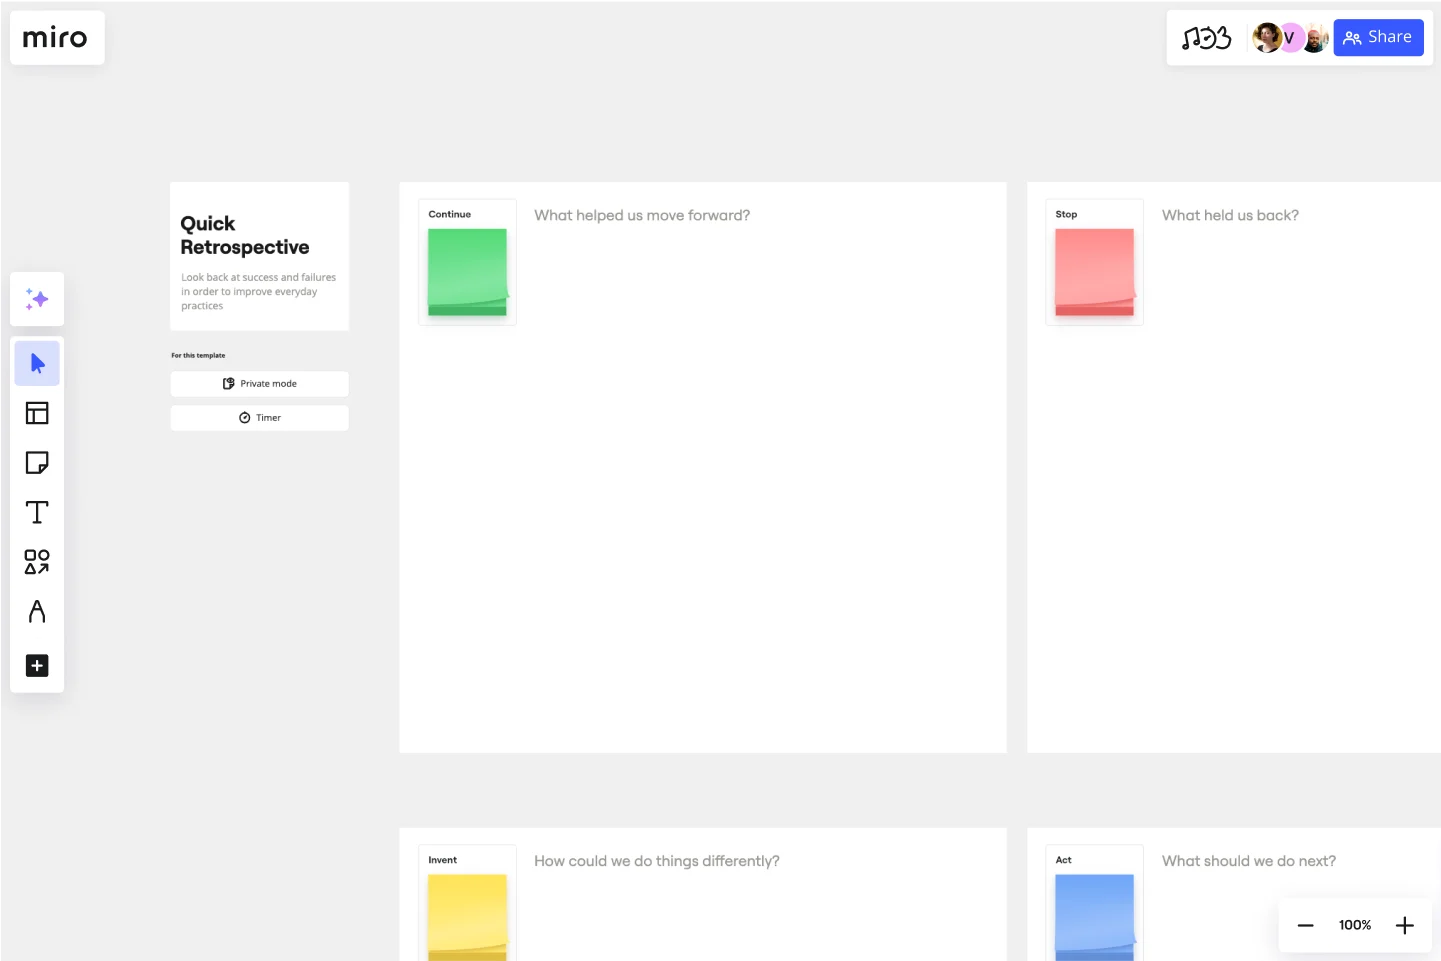This screenshot has height=961, width=1441.
Task: Open the 100% zoom level menu
Action: tap(1355, 926)
